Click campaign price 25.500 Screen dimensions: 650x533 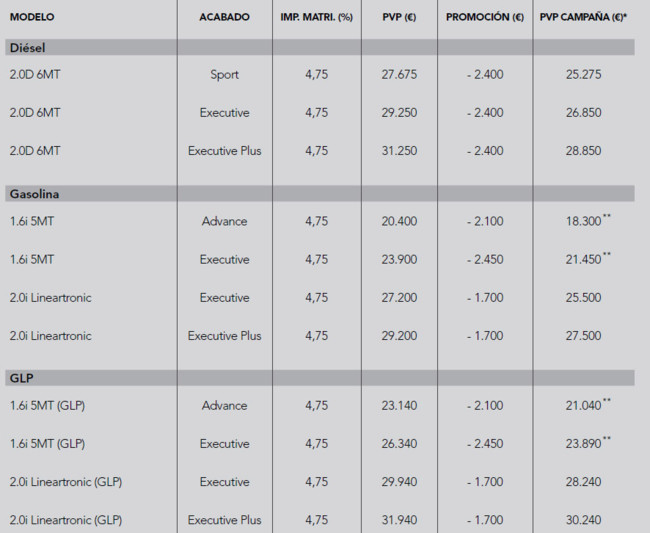point(583,298)
